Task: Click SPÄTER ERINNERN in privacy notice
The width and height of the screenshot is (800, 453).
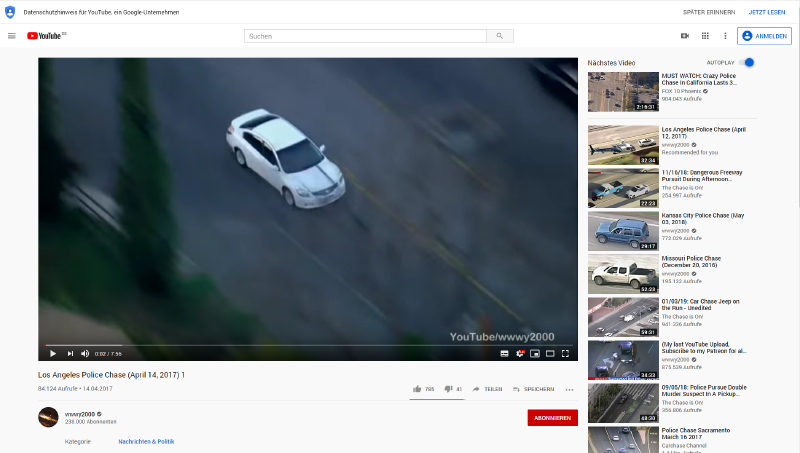Action: click(709, 12)
